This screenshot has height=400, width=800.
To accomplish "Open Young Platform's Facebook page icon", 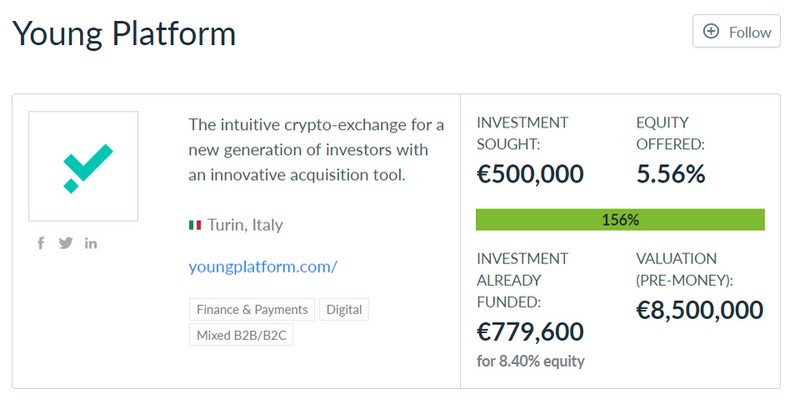I will [41, 243].
